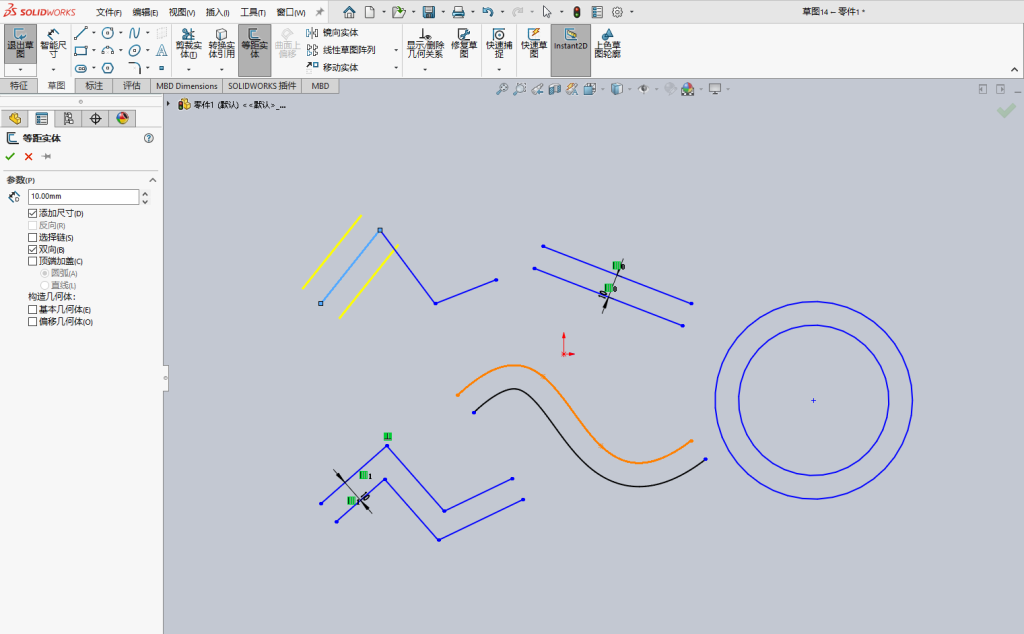Click the 智能尺寸 smart dimension tool

53,41
